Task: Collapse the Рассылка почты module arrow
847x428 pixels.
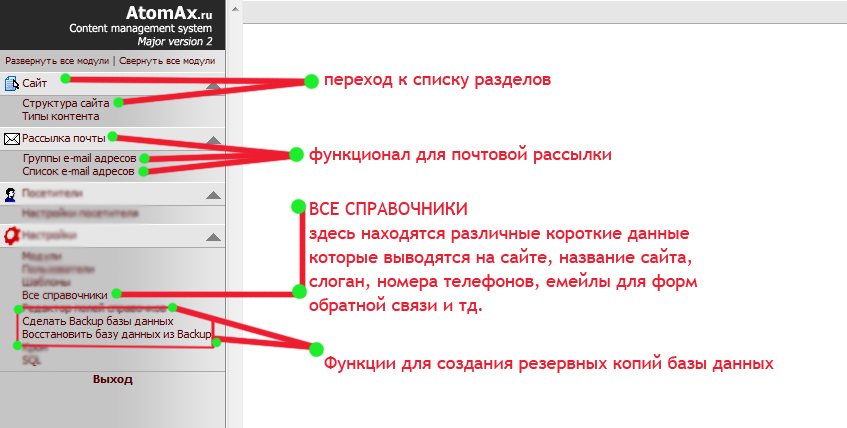Action: pyautogui.click(x=214, y=140)
